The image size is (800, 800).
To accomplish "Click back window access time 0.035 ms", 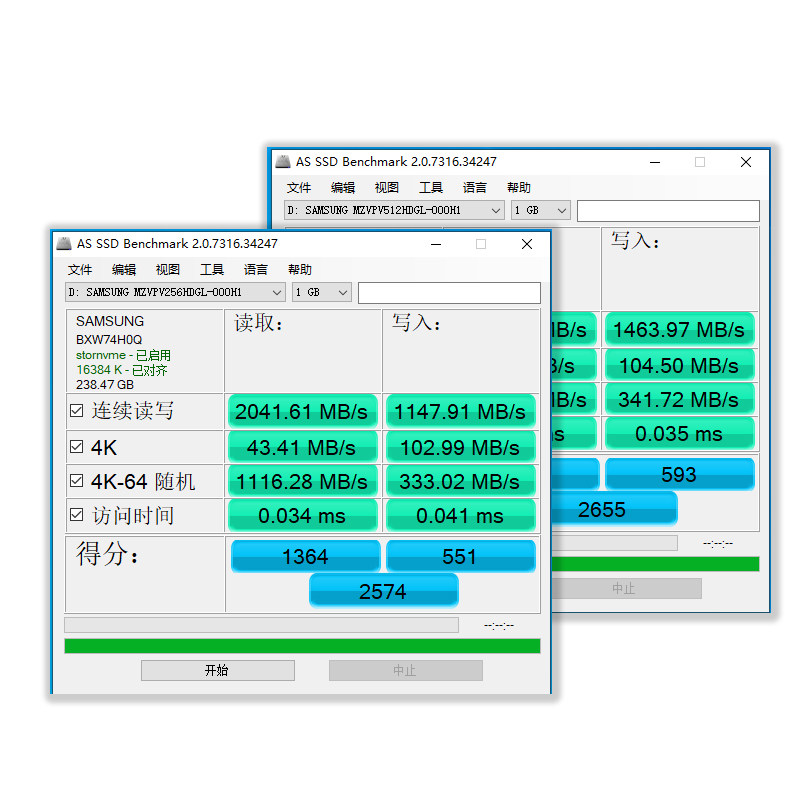I will [679, 433].
